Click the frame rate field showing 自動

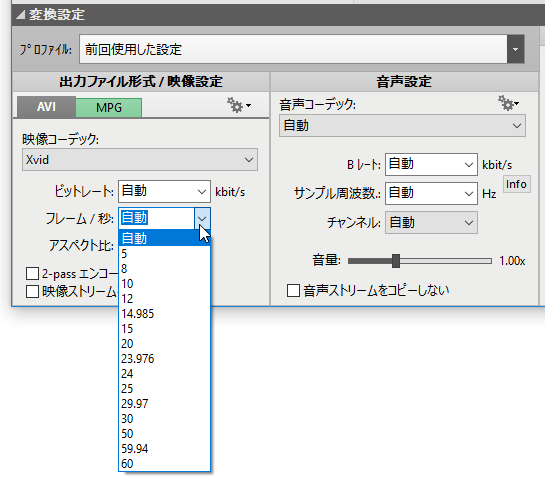click(x=157, y=218)
